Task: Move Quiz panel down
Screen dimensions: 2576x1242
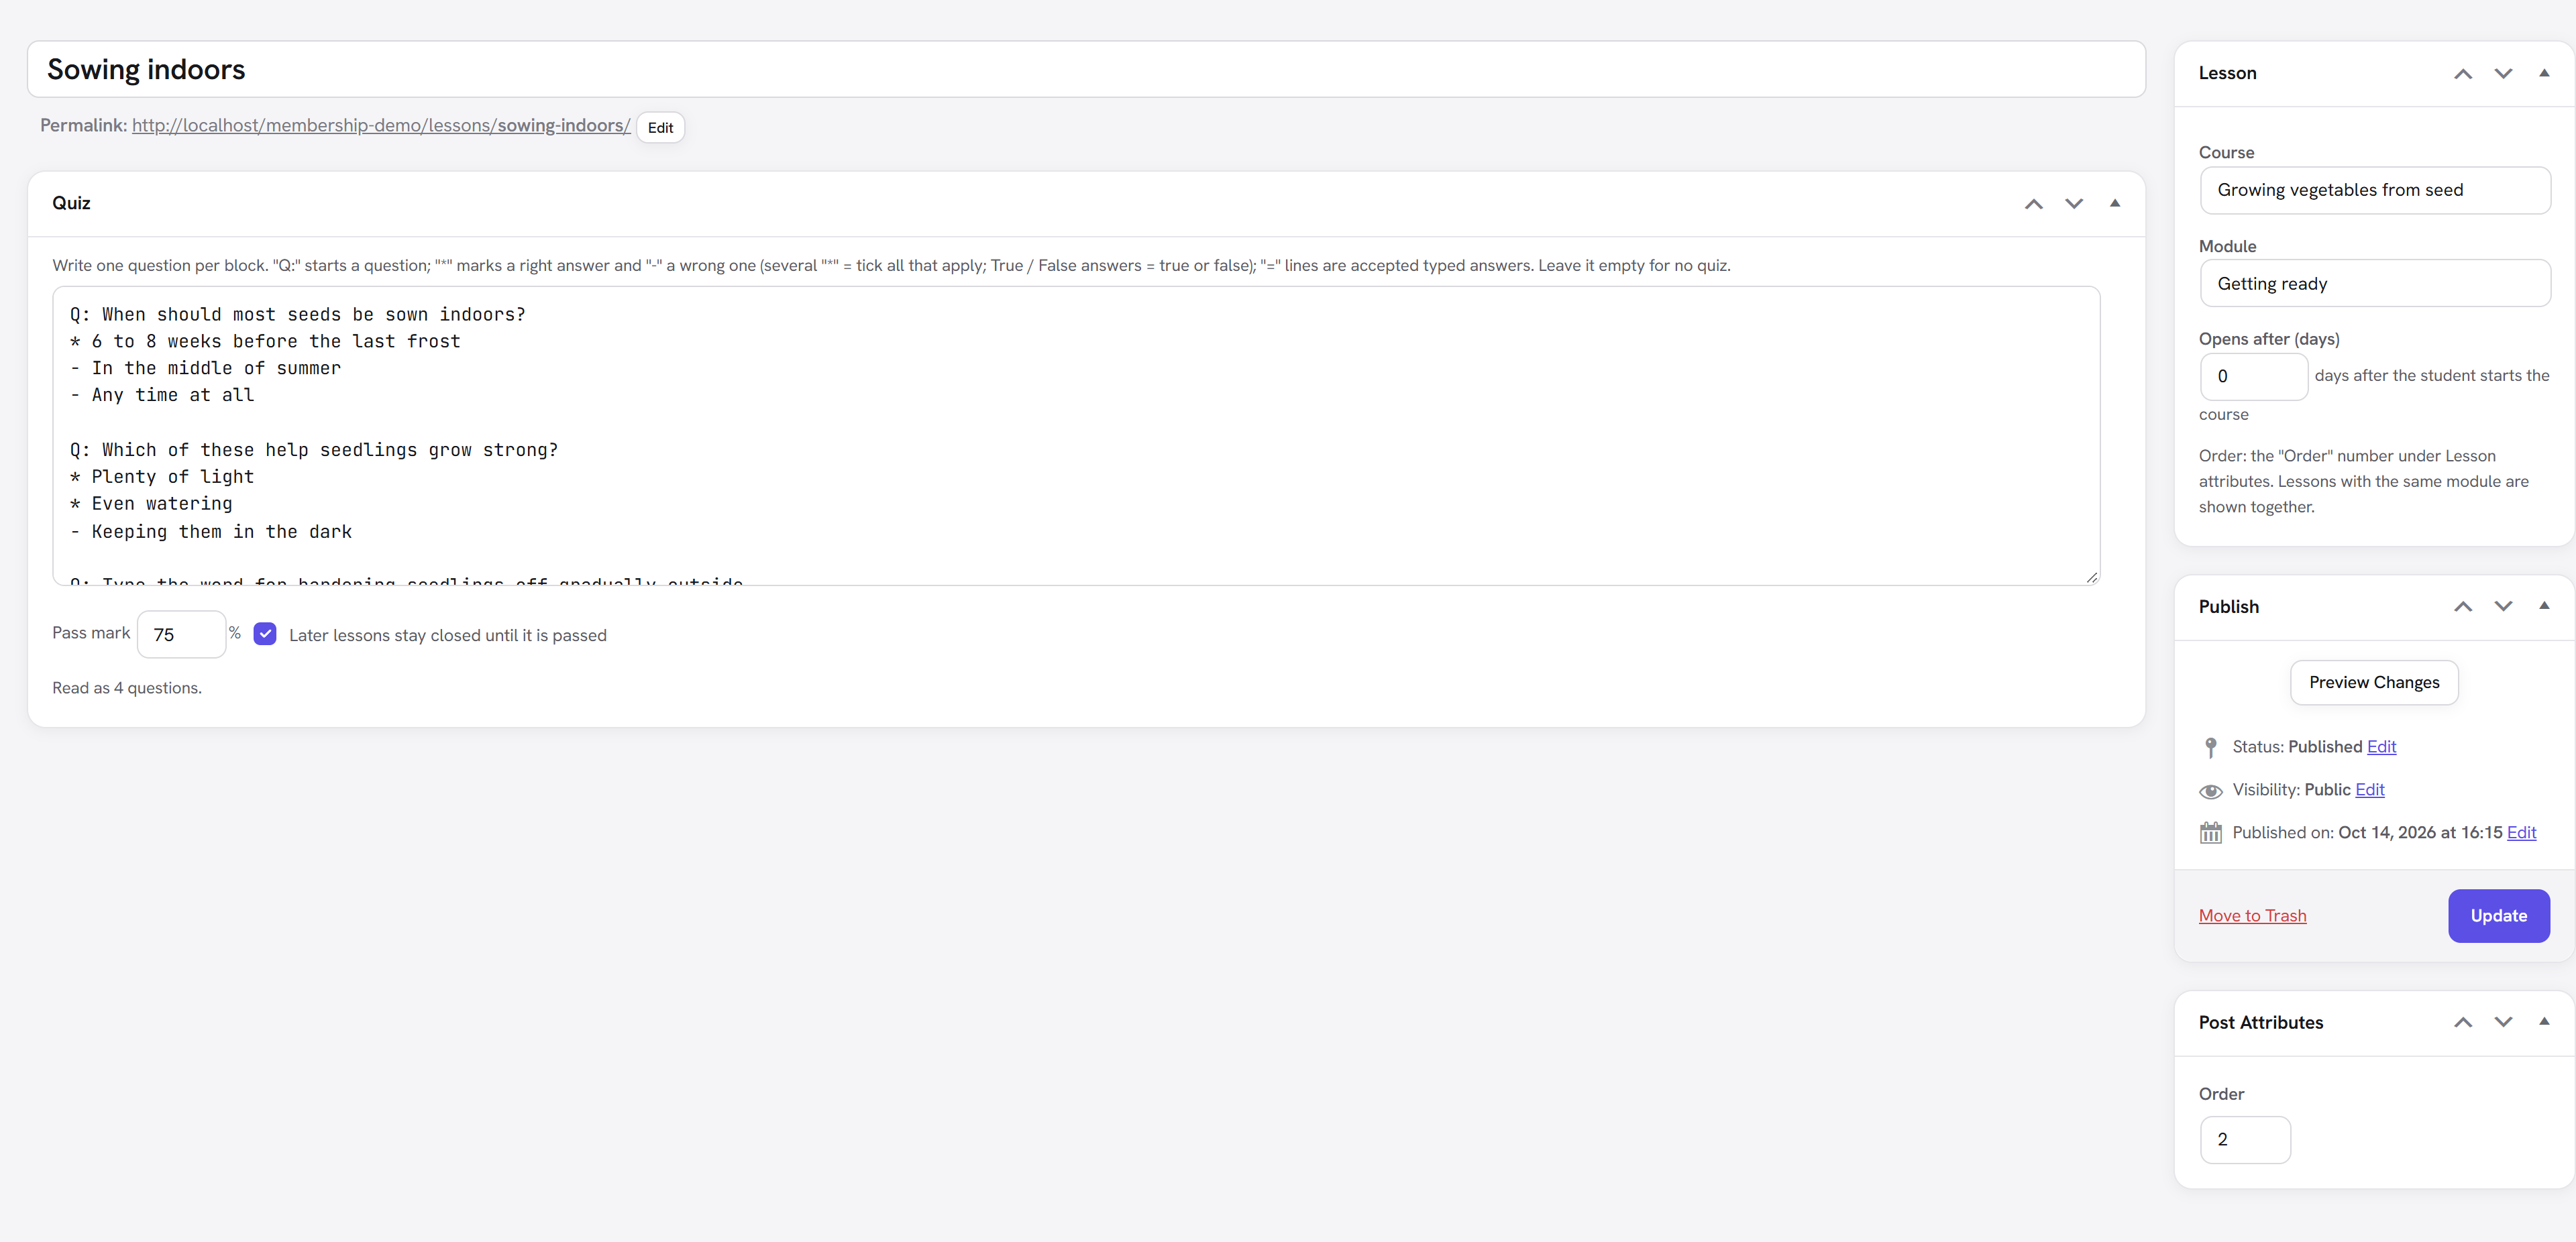Action: tap(2074, 204)
